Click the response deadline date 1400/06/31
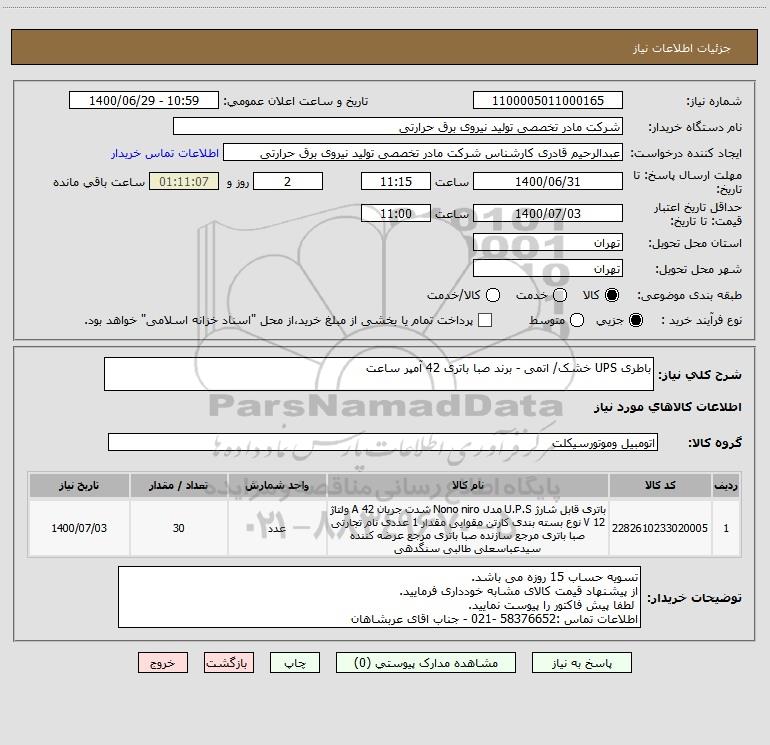 548,181
